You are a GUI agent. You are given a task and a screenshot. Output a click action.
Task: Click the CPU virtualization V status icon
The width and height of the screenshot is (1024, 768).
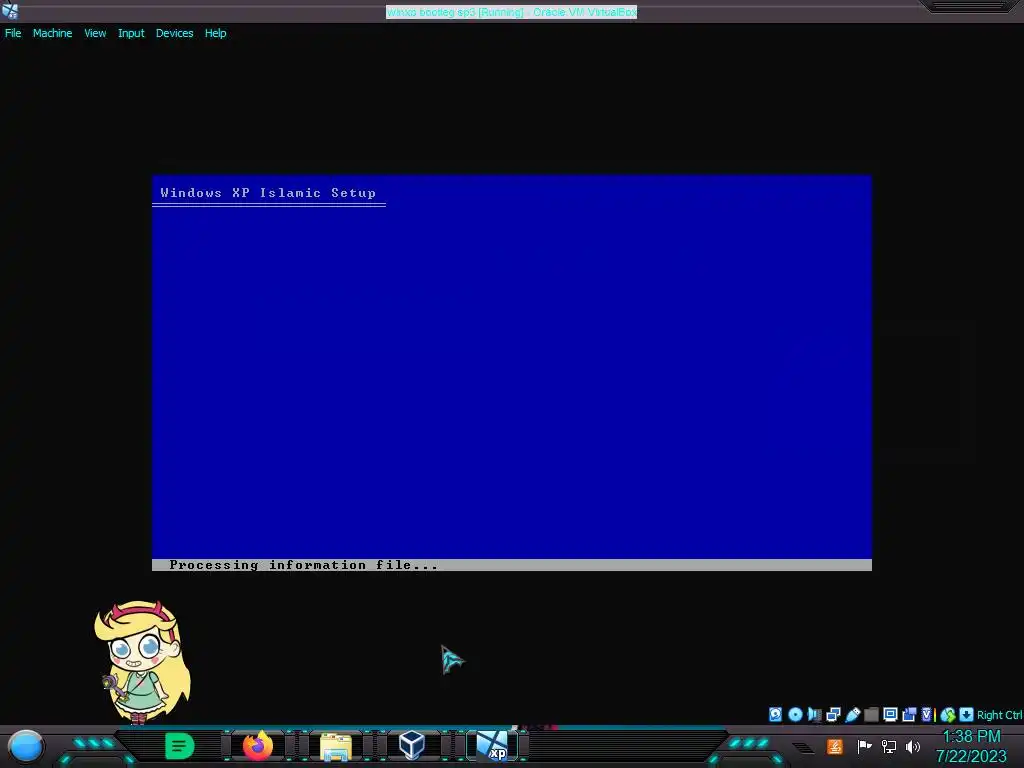click(x=927, y=714)
